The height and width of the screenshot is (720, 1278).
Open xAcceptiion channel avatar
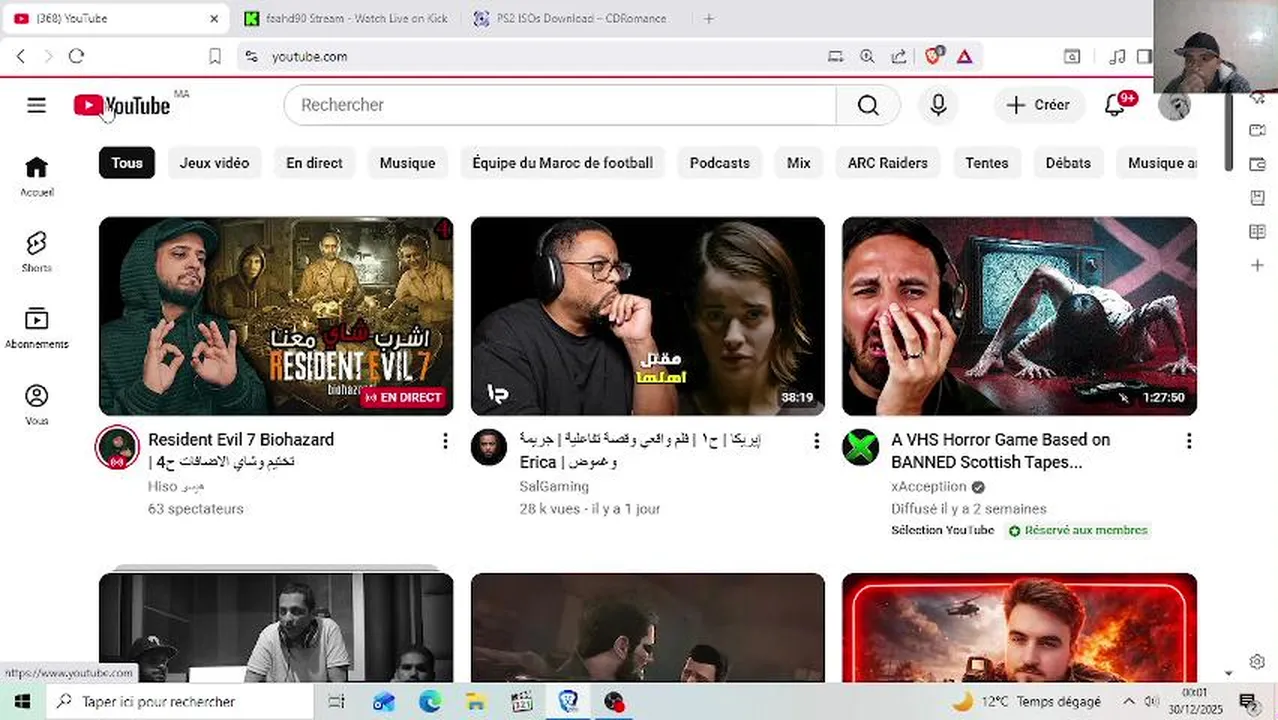tap(860, 447)
